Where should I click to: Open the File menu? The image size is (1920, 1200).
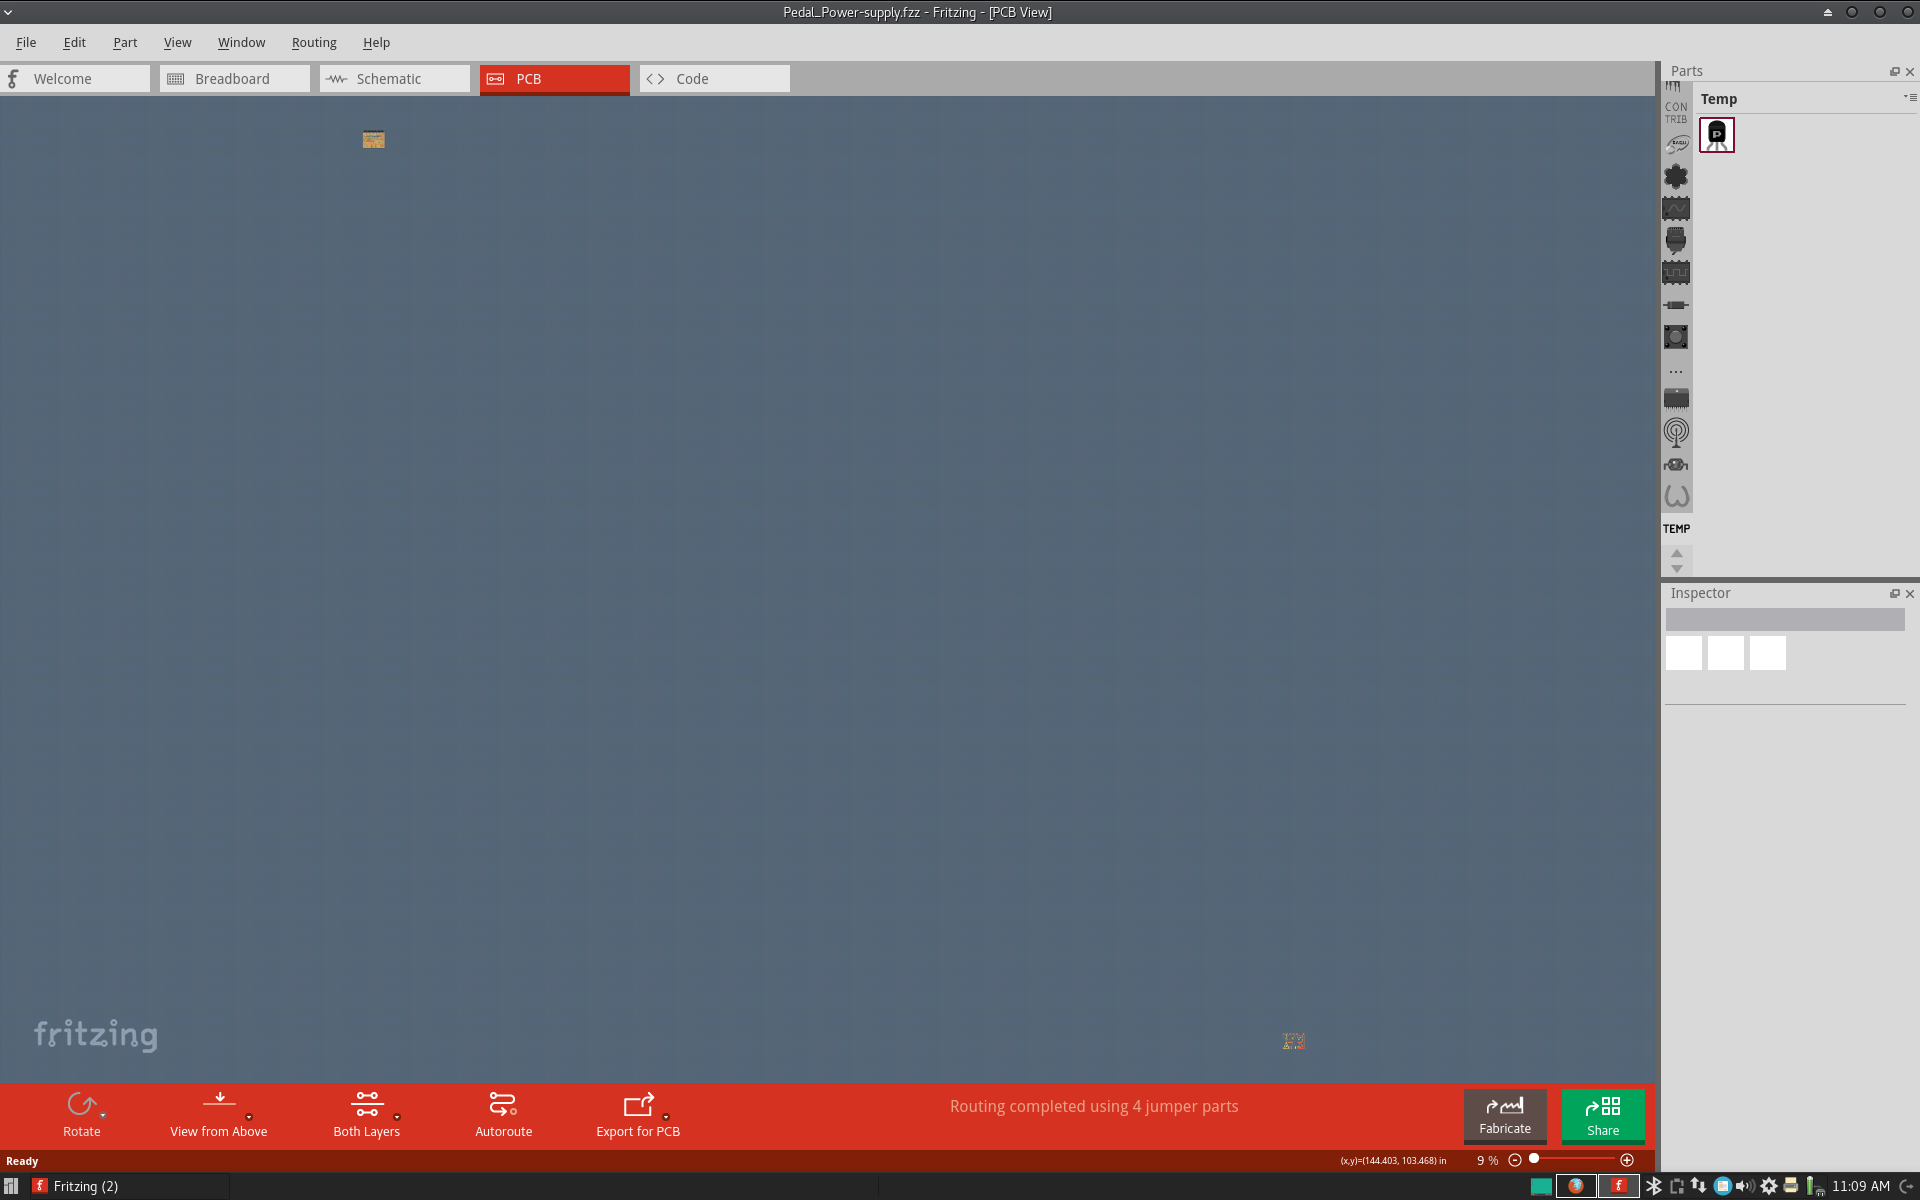pyautogui.click(x=25, y=41)
